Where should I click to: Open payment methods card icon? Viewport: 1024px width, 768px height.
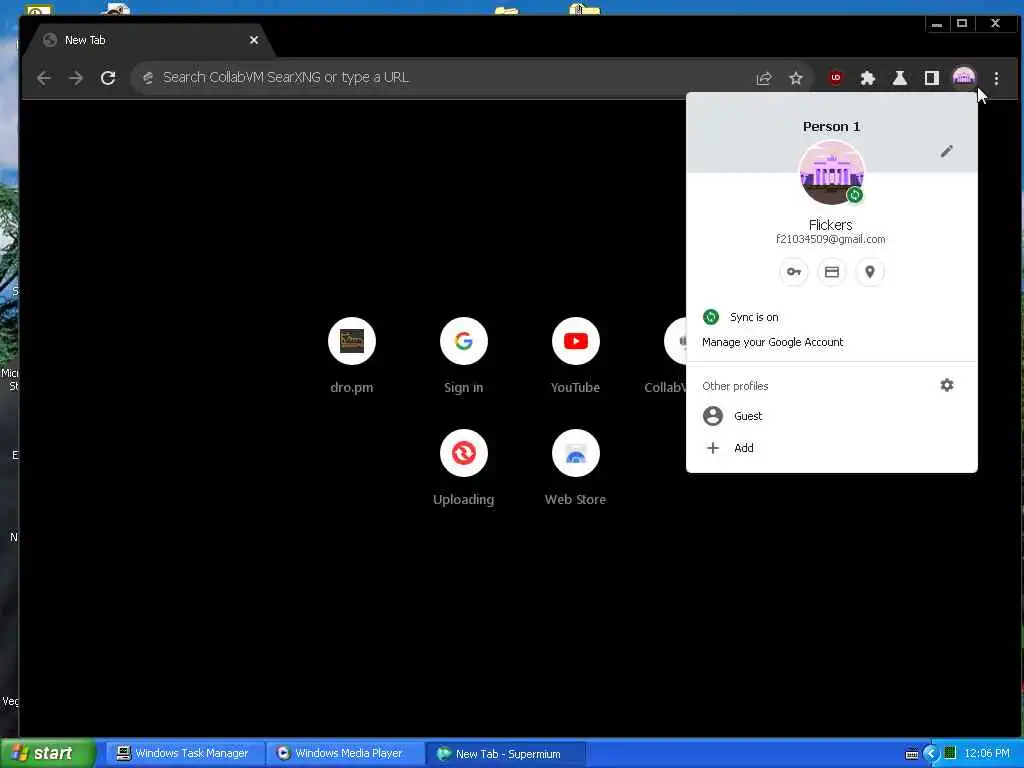[831, 272]
